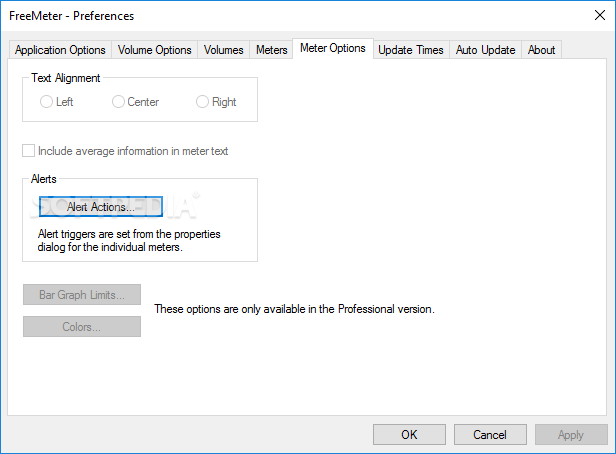The height and width of the screenshot is (454, 616).
Task: Click the Bar Graph Limits button
Action: pos(82,295)
